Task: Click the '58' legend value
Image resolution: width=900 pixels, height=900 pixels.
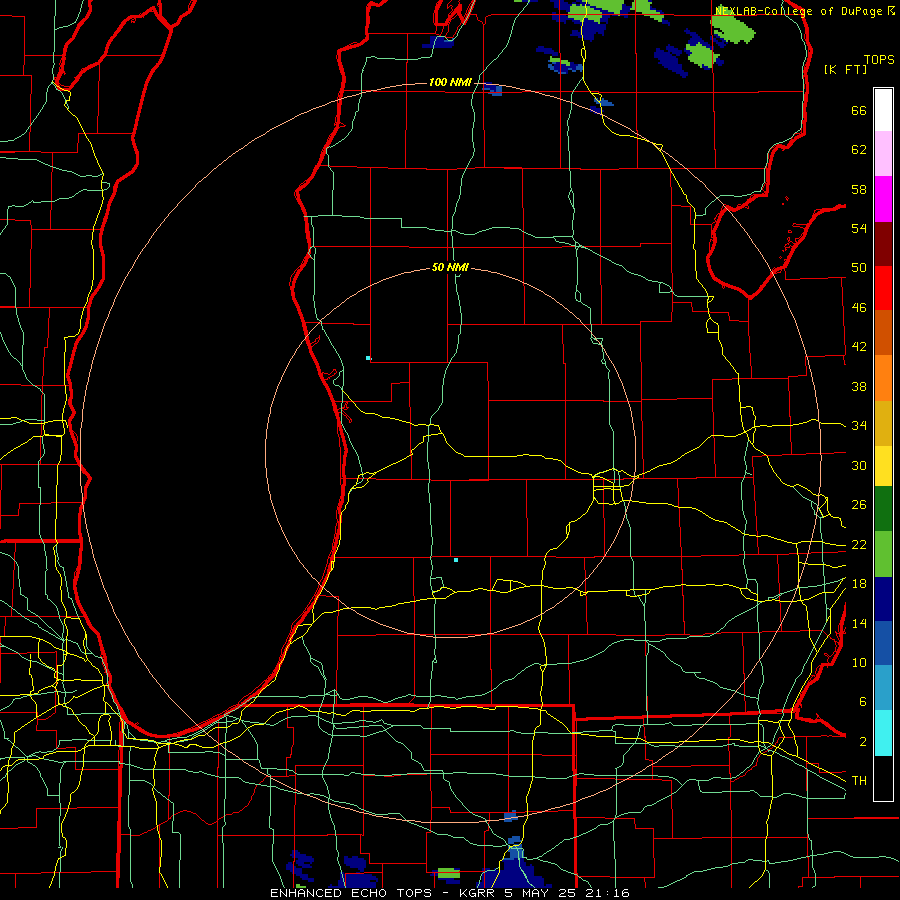Action: pos(859,189)
